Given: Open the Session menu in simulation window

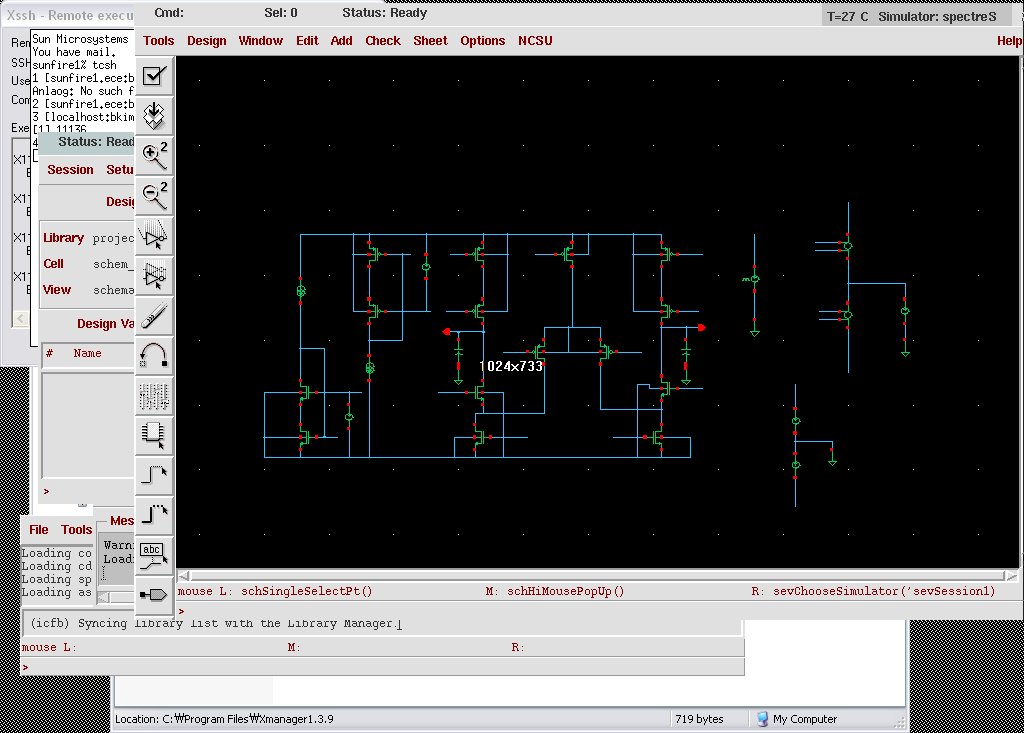Looking at the screenshot, I should [x=70, y=170].
